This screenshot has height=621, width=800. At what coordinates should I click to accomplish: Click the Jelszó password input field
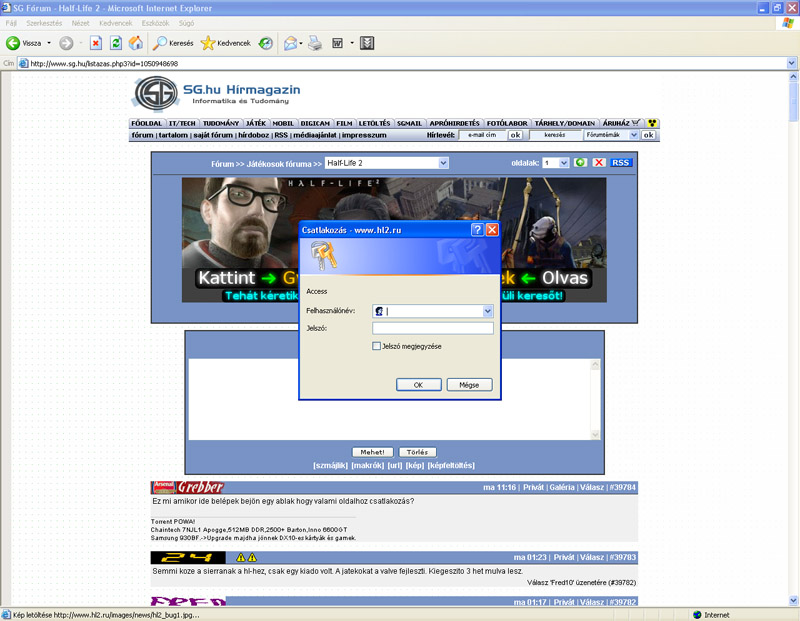432,328
